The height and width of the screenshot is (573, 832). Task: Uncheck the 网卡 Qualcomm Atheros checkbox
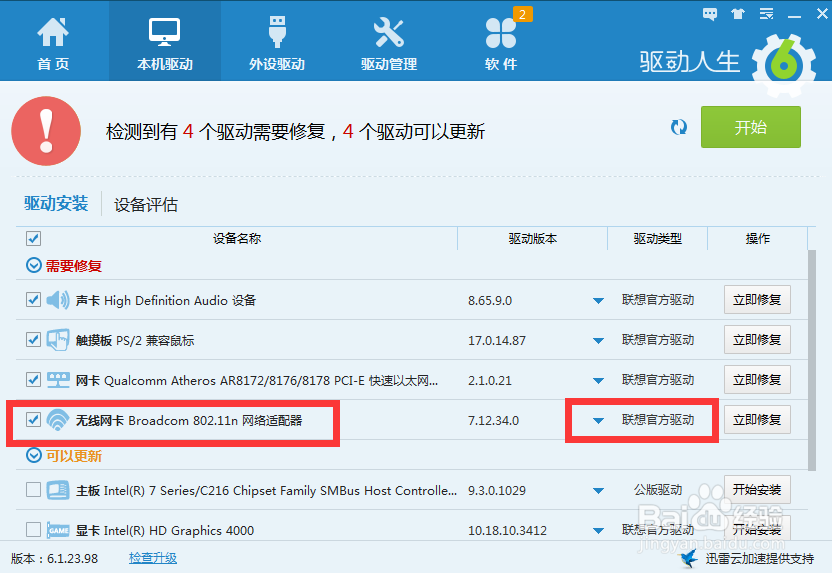(33, 380)
